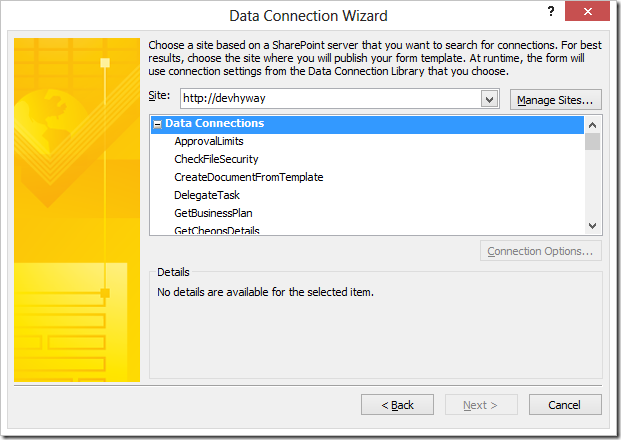Select CheckFileSecurity connection
This screenshot has width=621, height=440.
[x=216, y=159]
